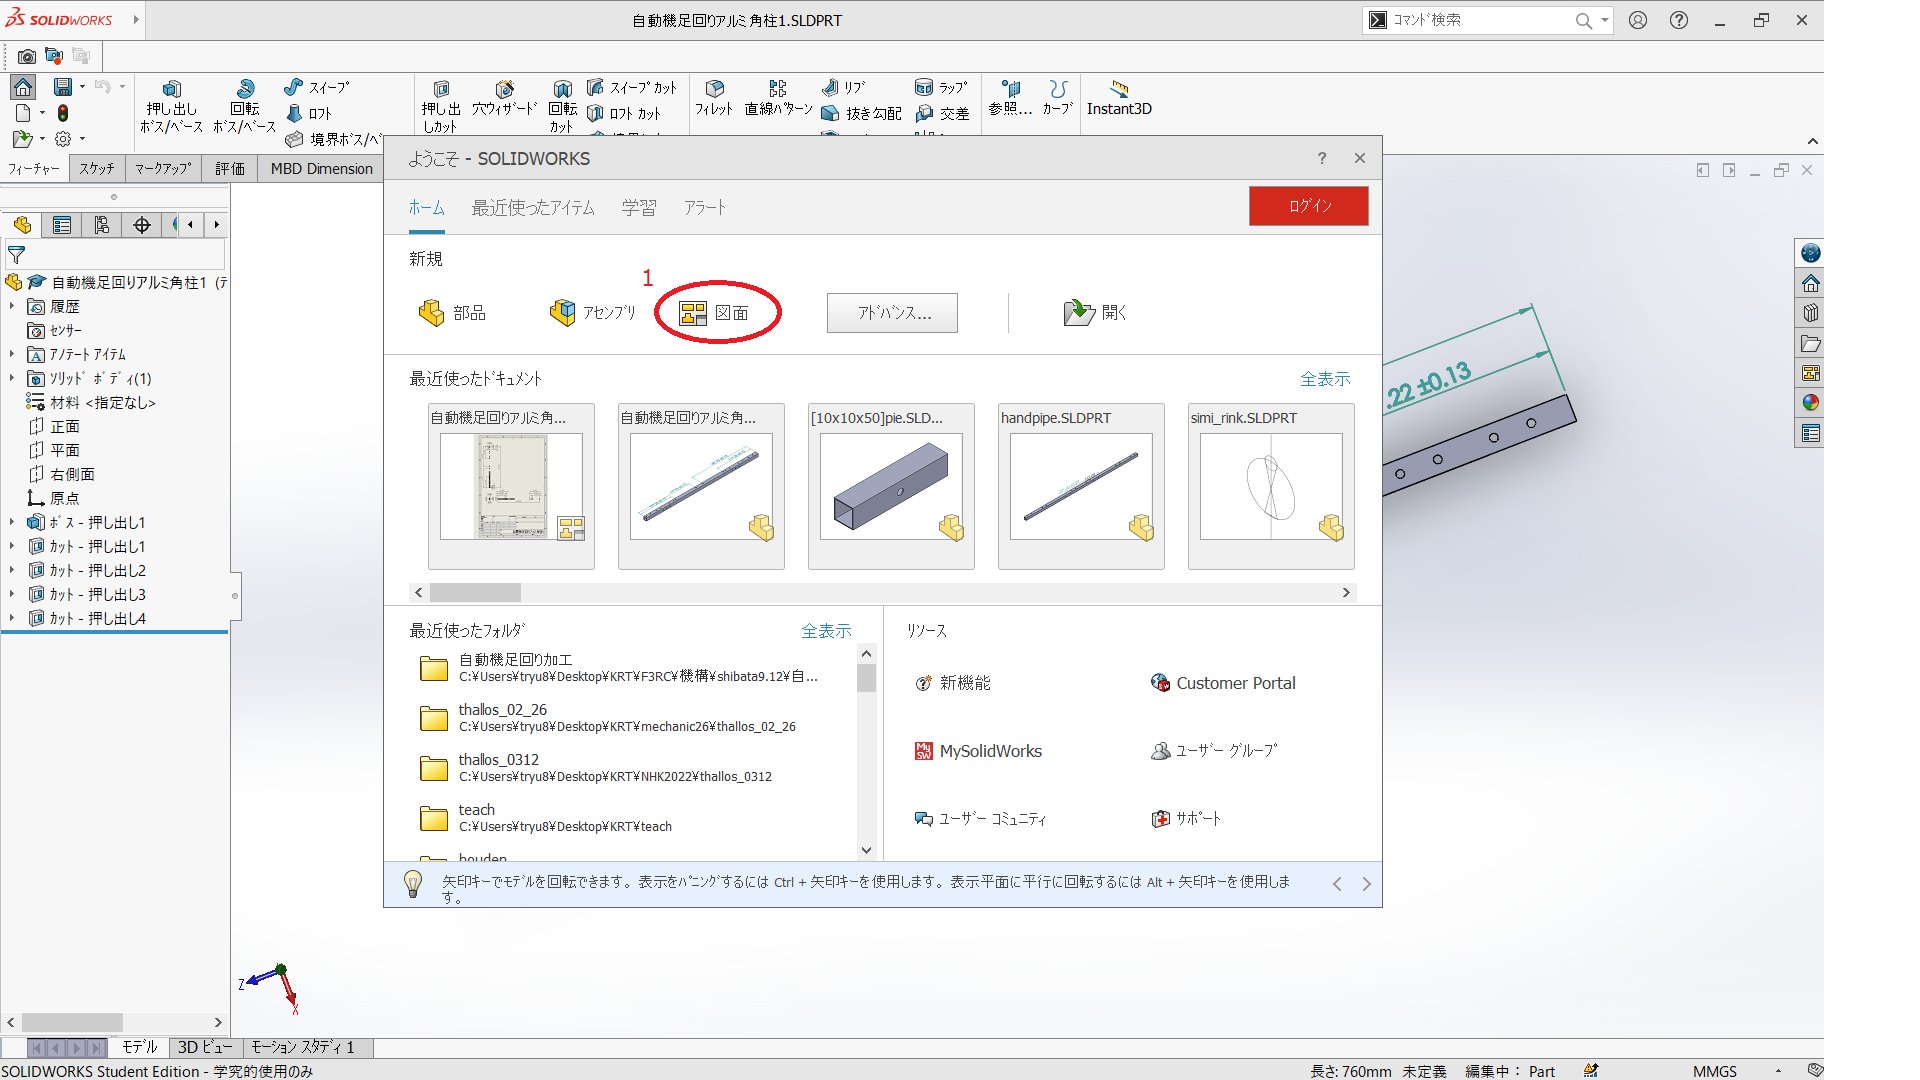Open the FeatureManager design tree tab icon
Screen dimensions: 1920x1080
22,225
